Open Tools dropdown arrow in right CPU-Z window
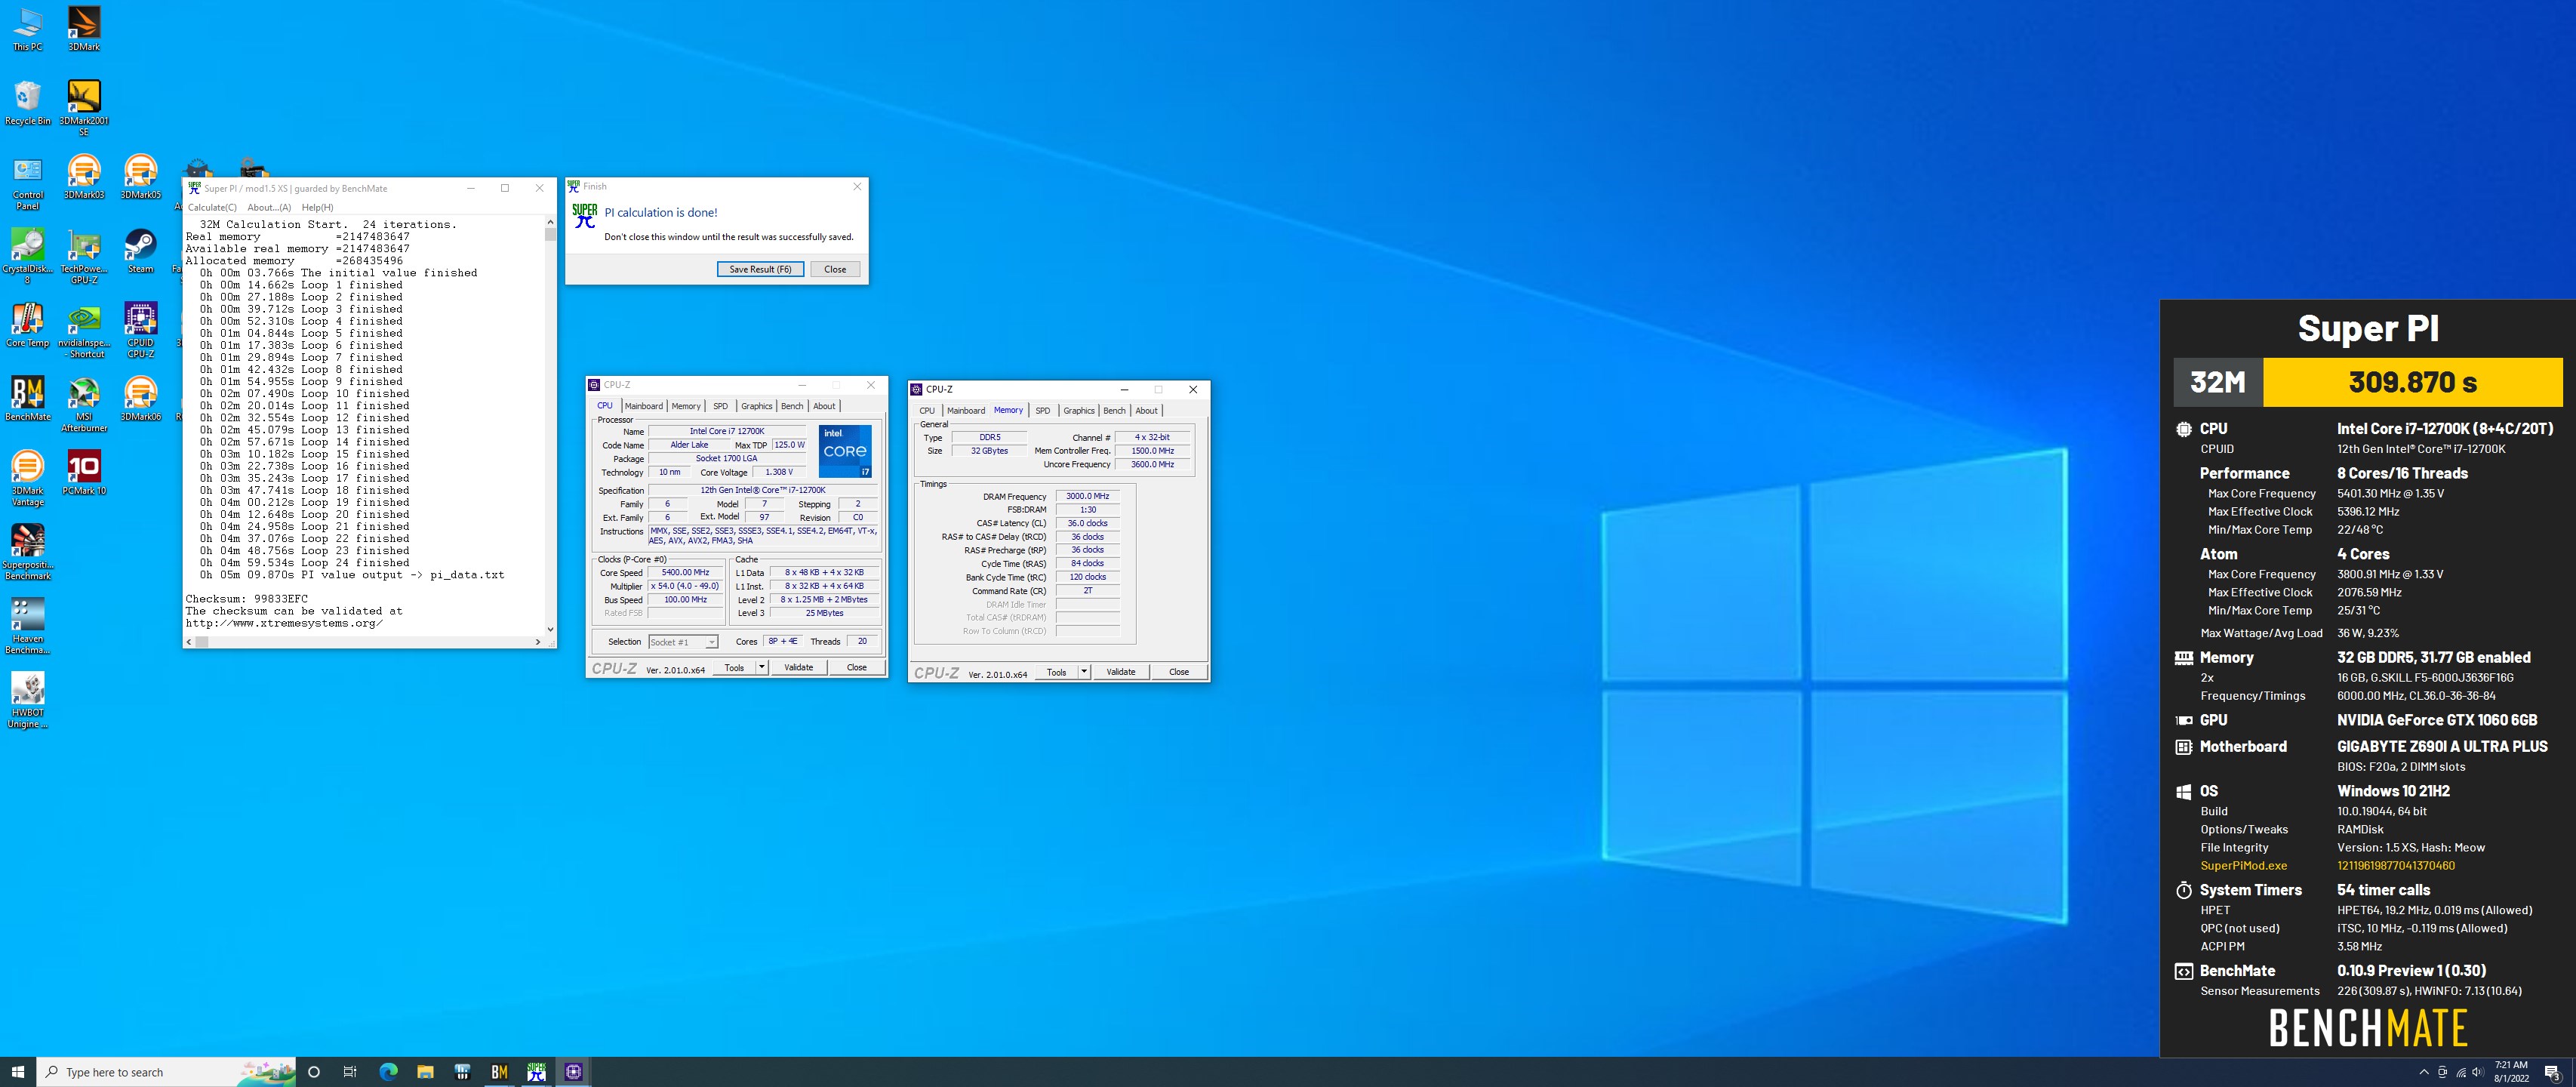The image size is (2576, 1087). [1084, 672]
